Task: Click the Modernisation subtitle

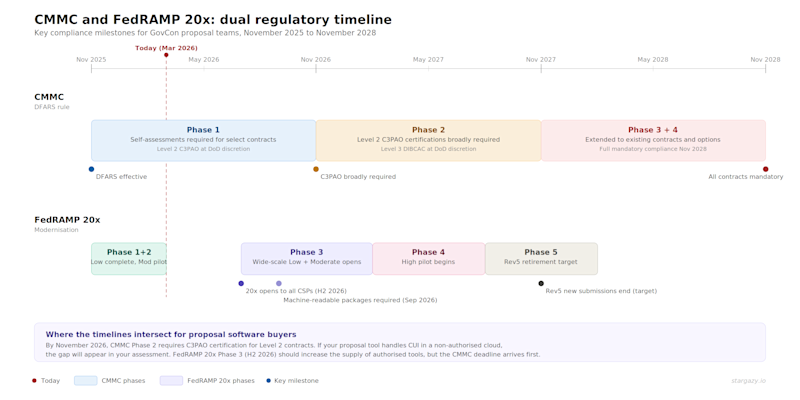Action: click(x=57, y=230)
